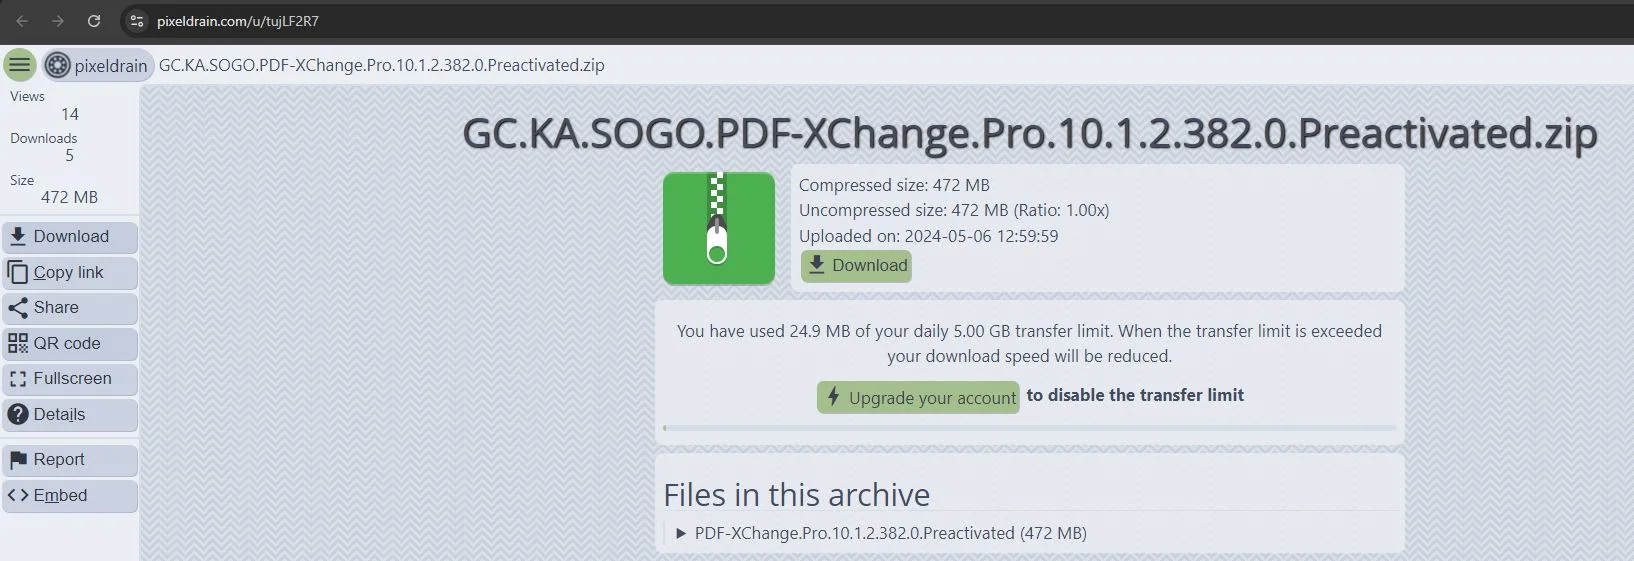Open the Share options icon
This screenshot has width=1634, height=561.
click(18, 308)
